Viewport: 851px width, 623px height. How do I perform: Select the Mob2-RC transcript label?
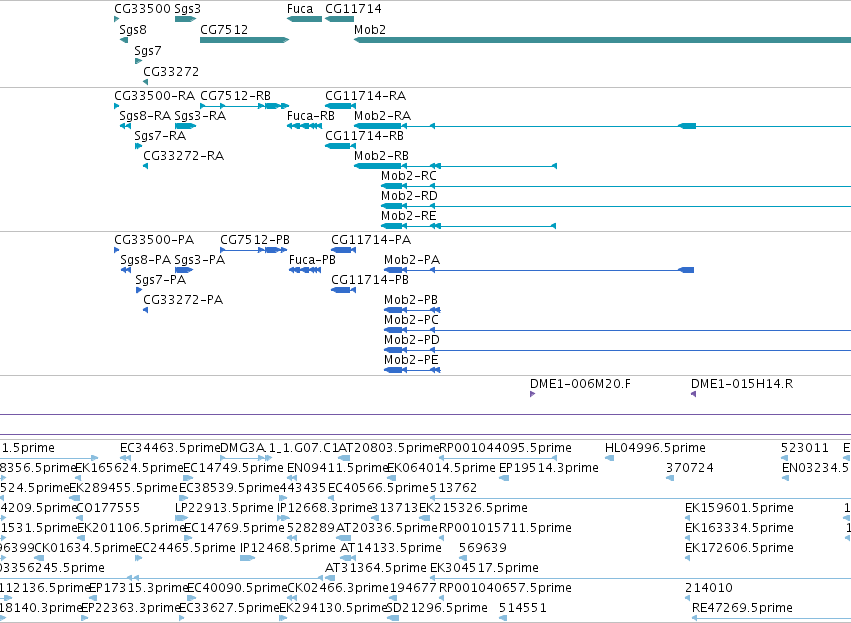tap(409, 176)
